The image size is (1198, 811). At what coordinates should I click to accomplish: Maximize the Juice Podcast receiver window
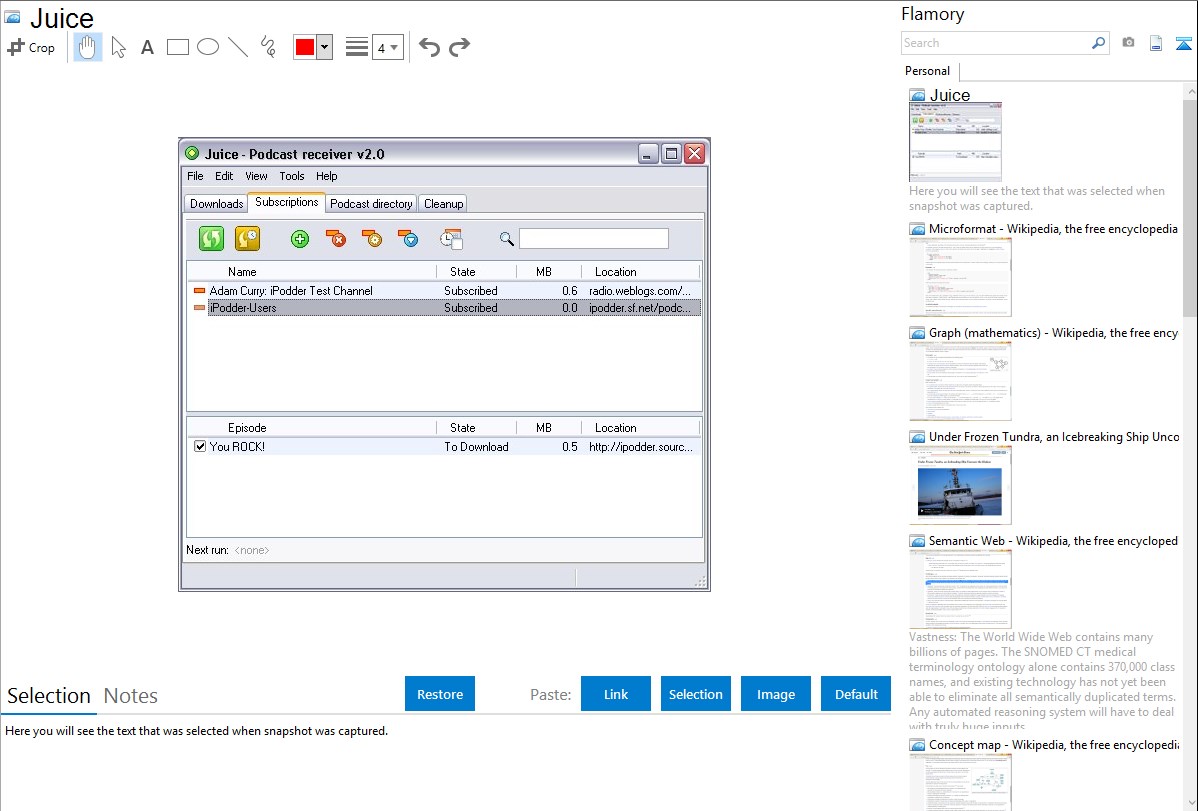671,154
